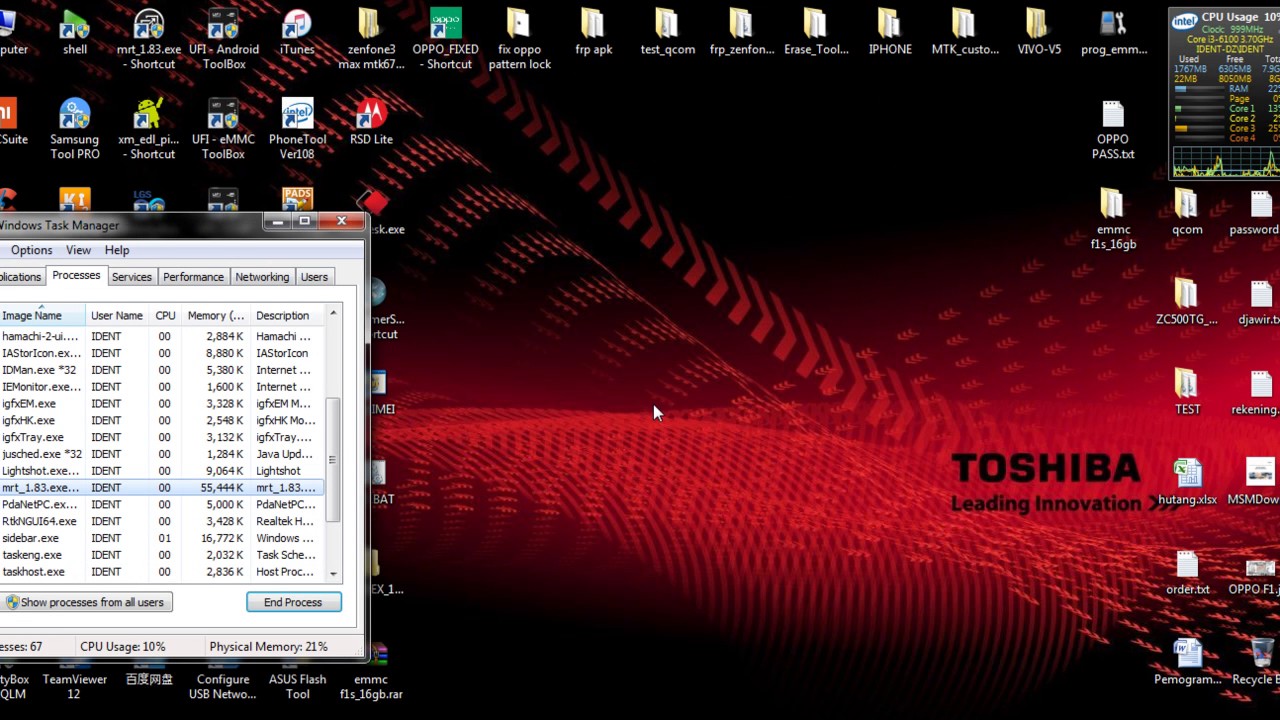The width and height of the screenshot is (1280, 720).
Task: Launch UFI - Android ToolBox icon
Action: (223, 38)
